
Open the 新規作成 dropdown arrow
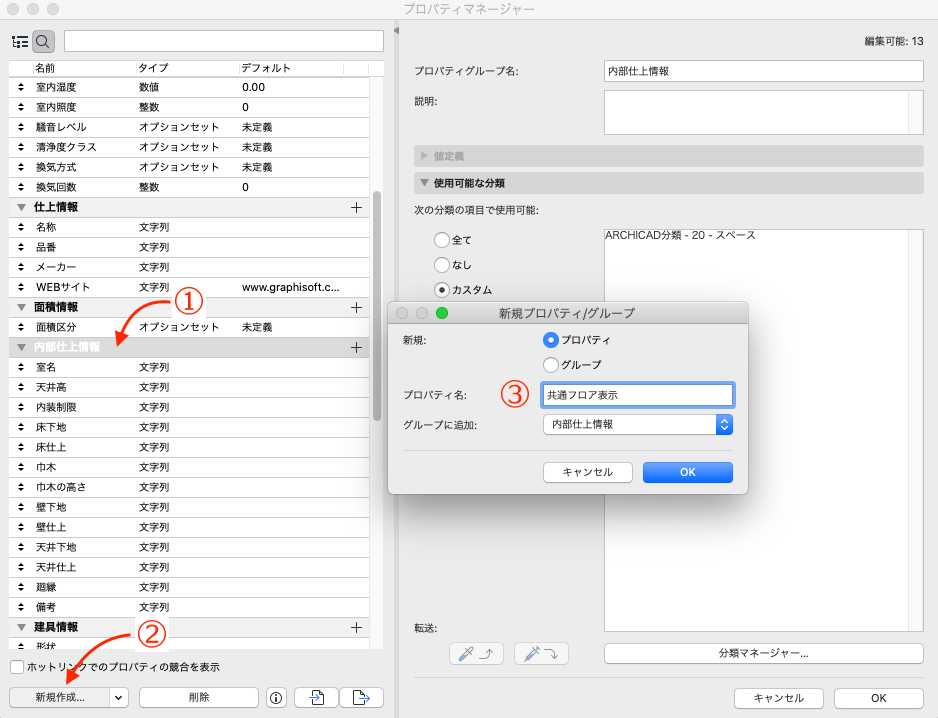tap(118, 698)
